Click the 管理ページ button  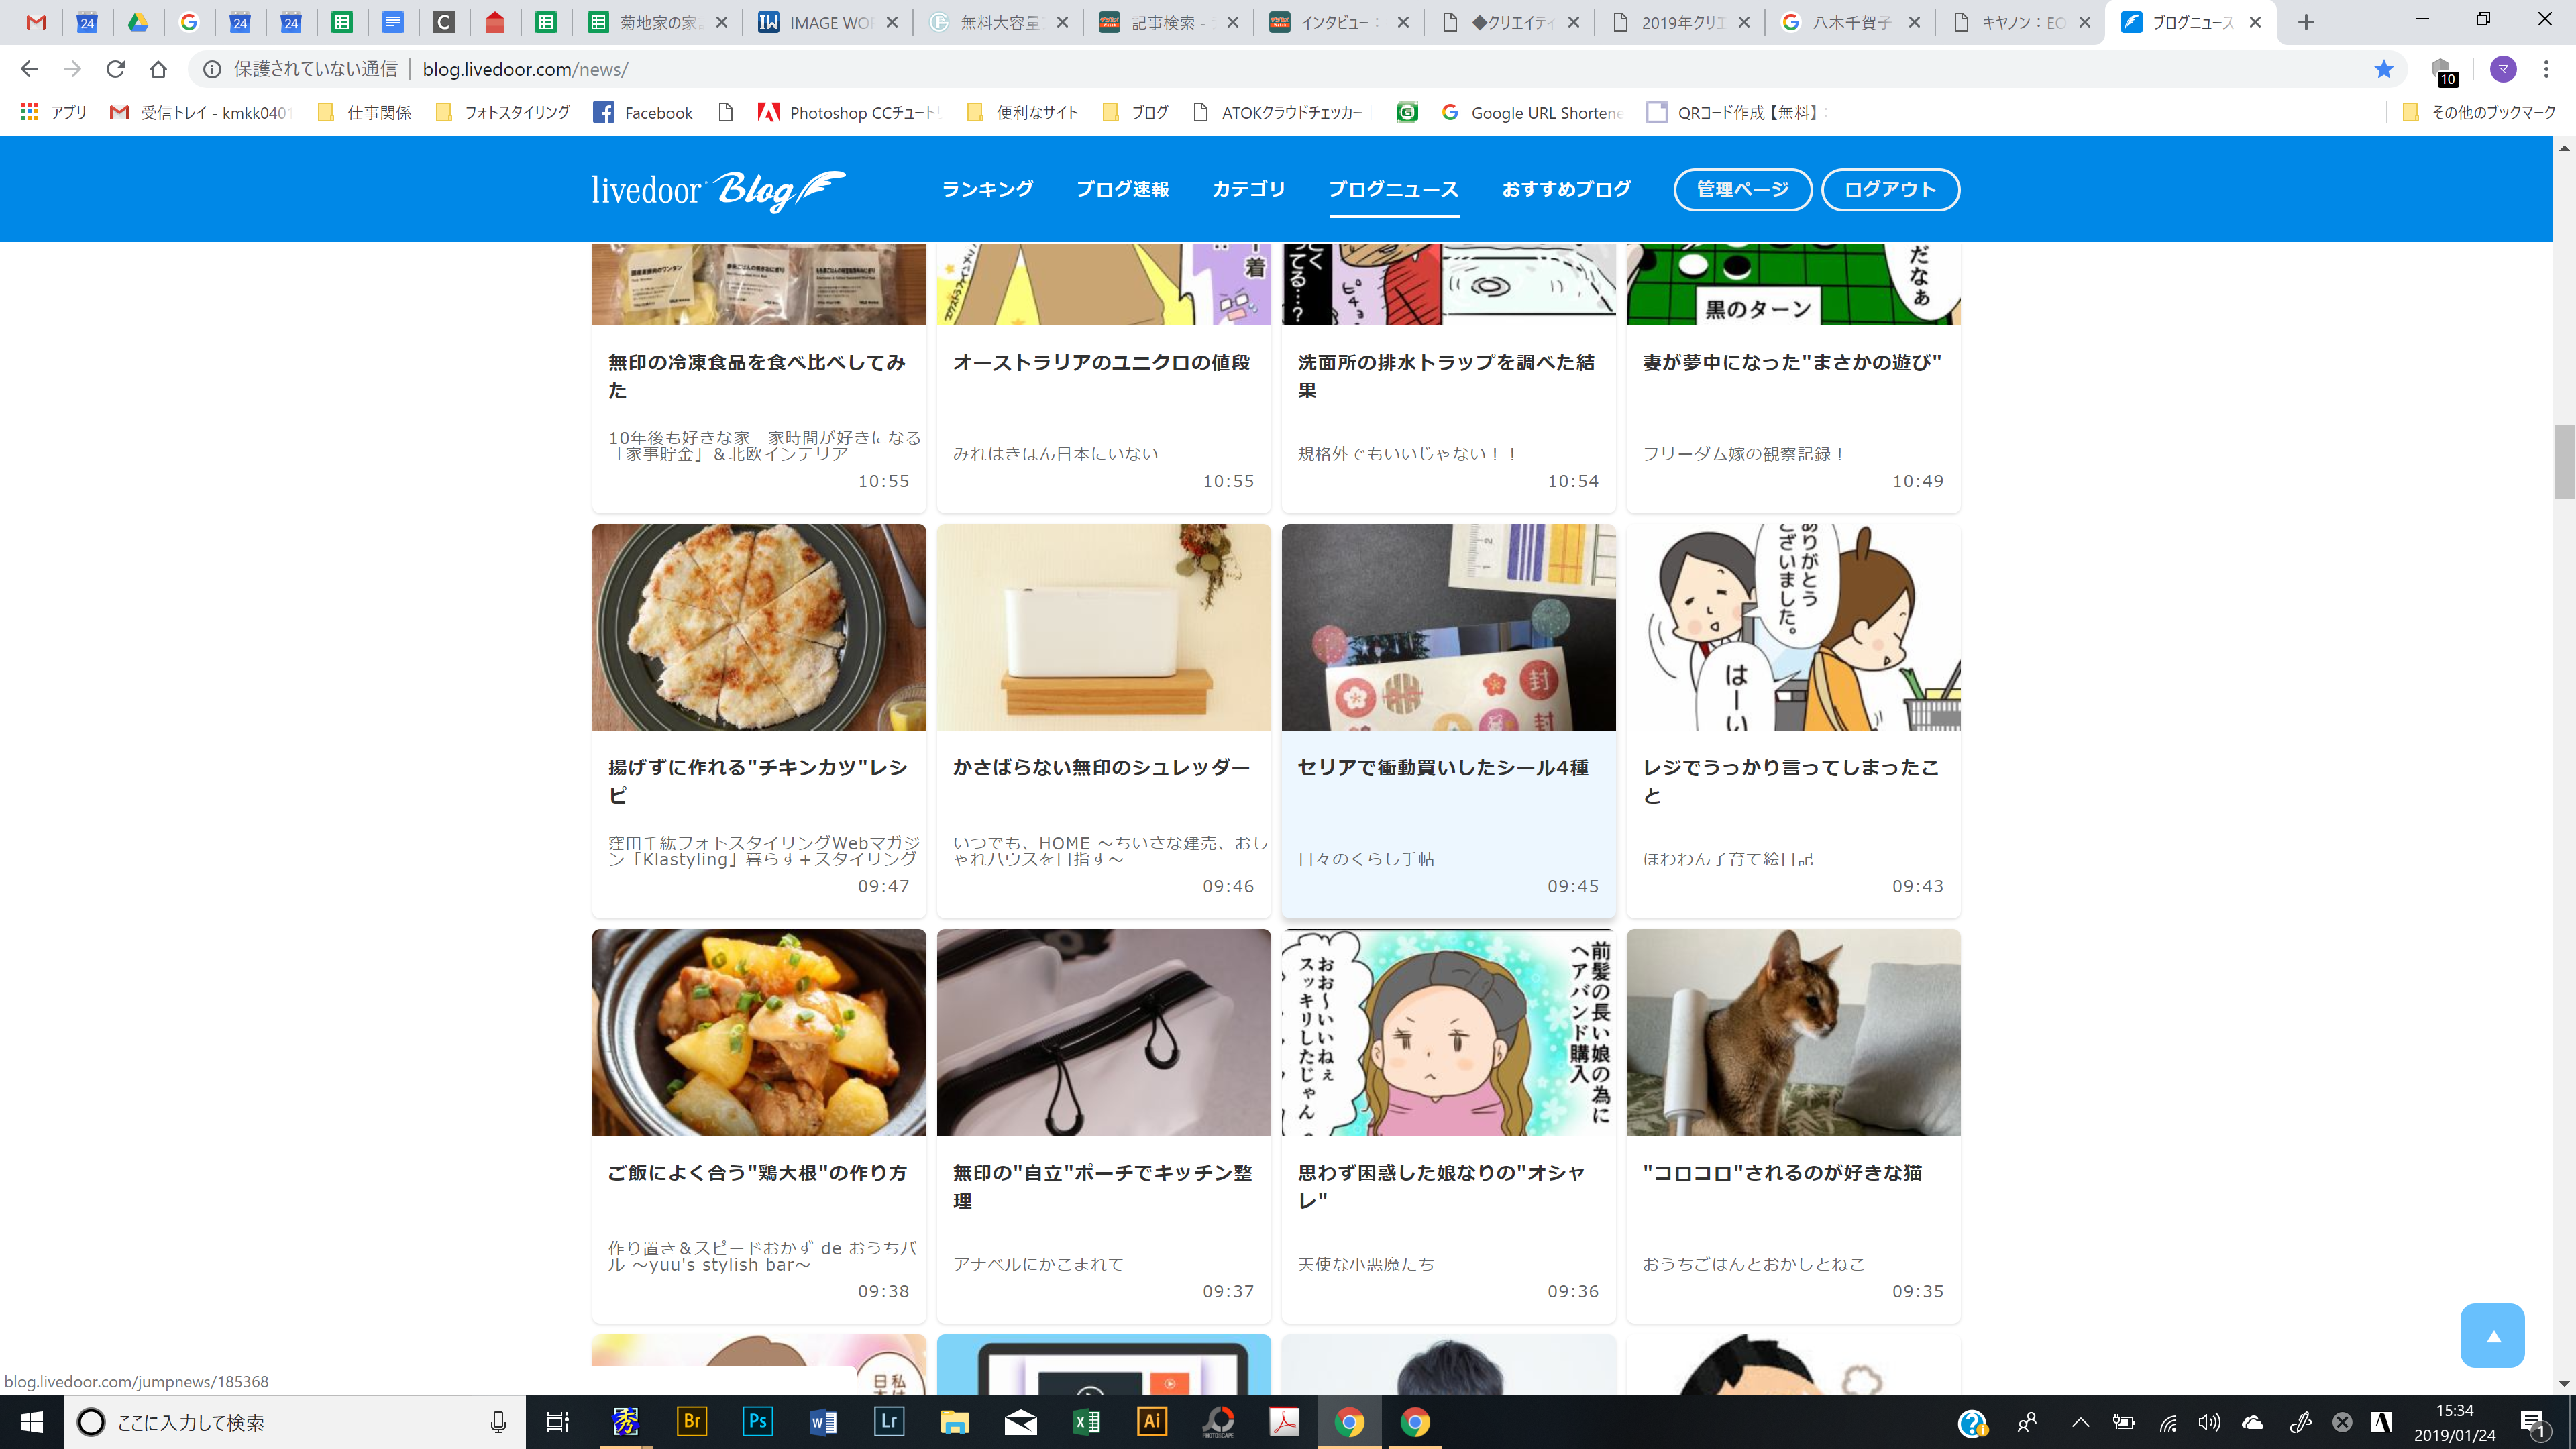[x=1743, y=189]
